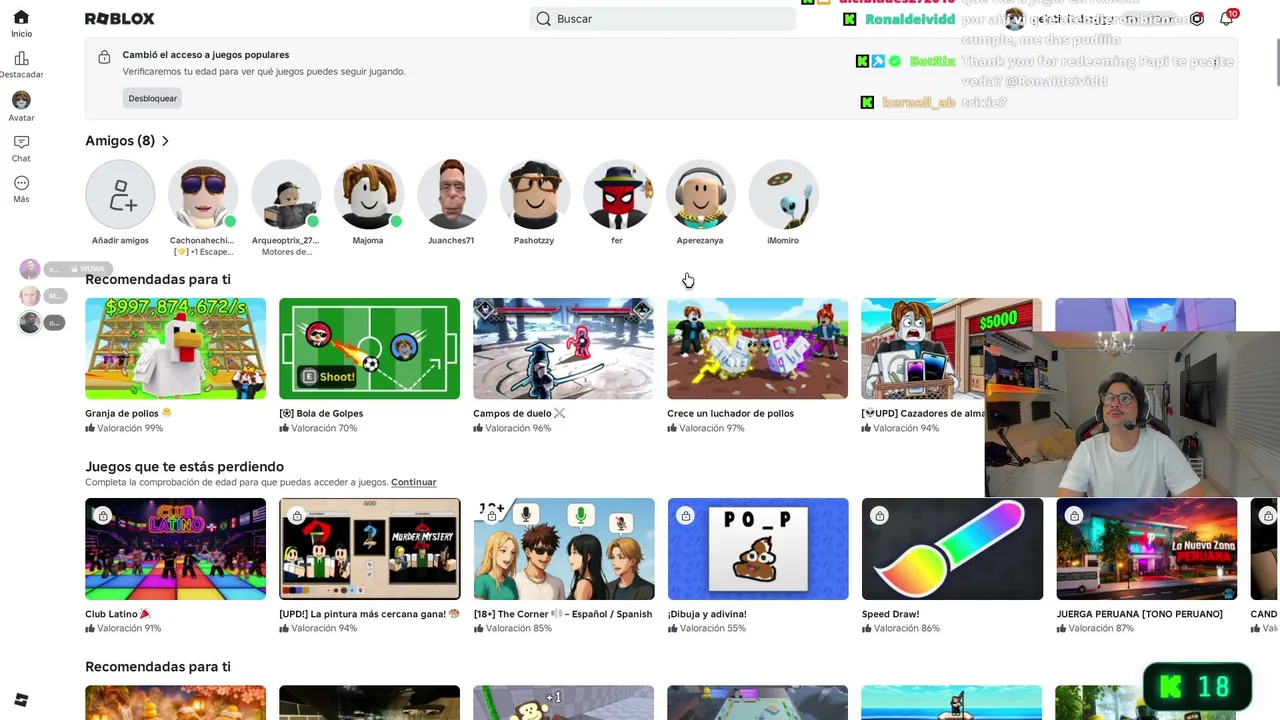Viewport: 1280px width, 720px height.
Task: Click lock icon on Dibuja y adivina thumbnail
Action: 685,516
